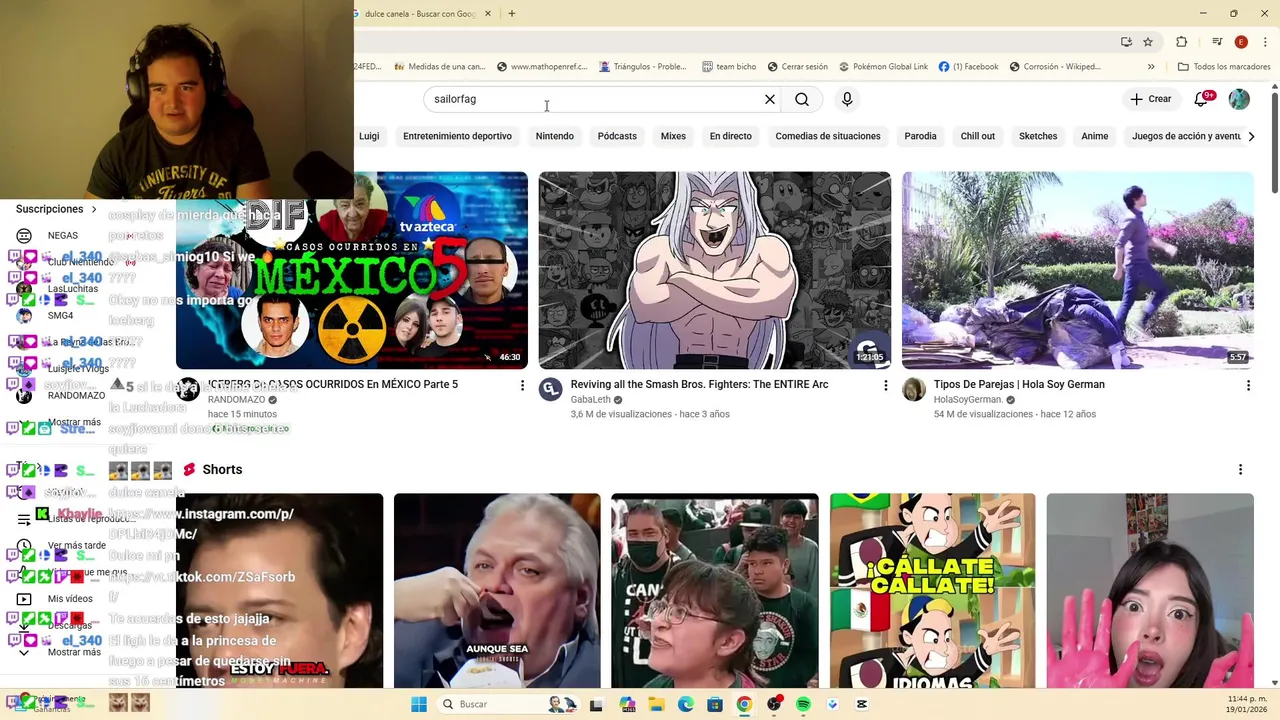
Task: Open the ¡CÁLLATE CÁLLATE! Short
Action: tap(933, 591)
